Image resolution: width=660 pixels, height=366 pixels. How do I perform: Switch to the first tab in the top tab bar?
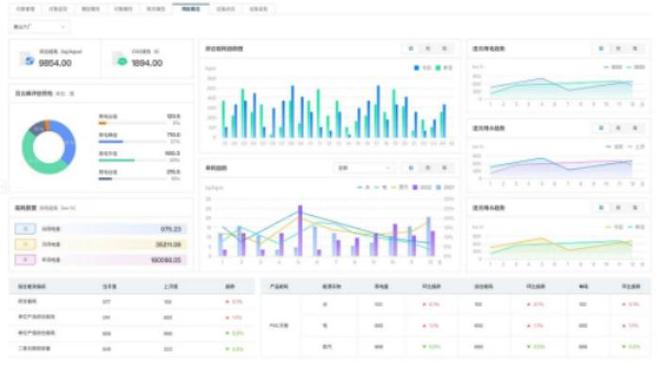[25, 9]
